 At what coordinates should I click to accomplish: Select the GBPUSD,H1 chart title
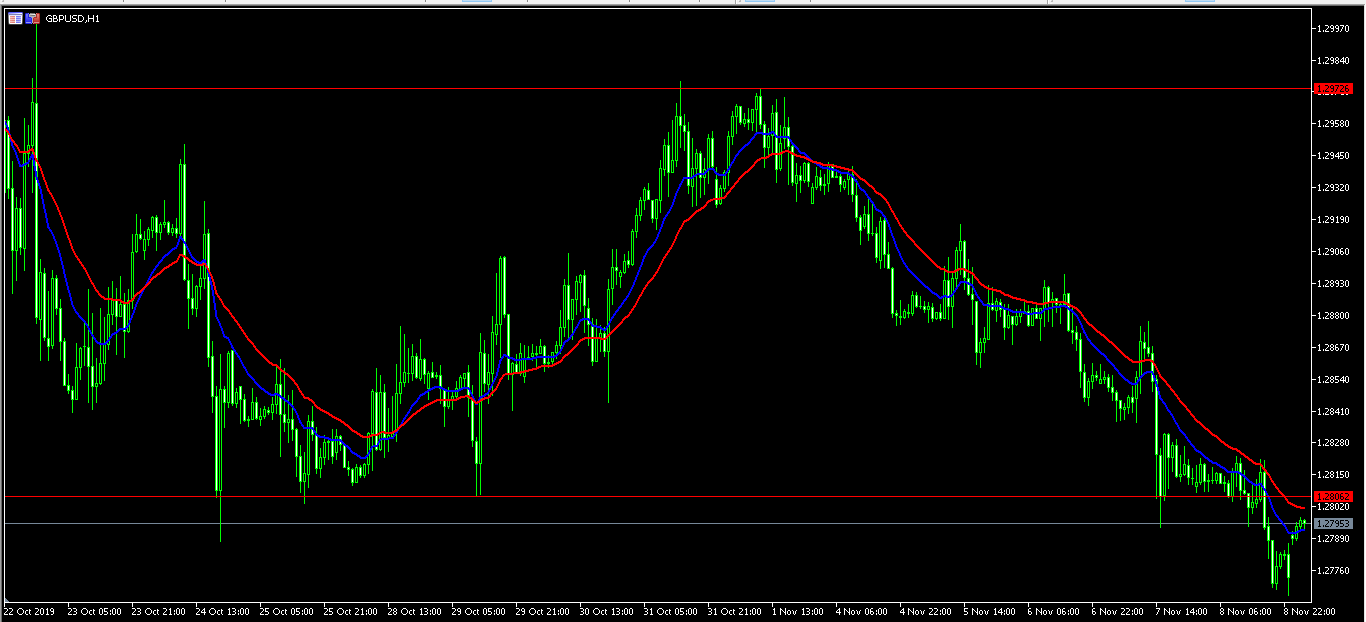point(72,18)
